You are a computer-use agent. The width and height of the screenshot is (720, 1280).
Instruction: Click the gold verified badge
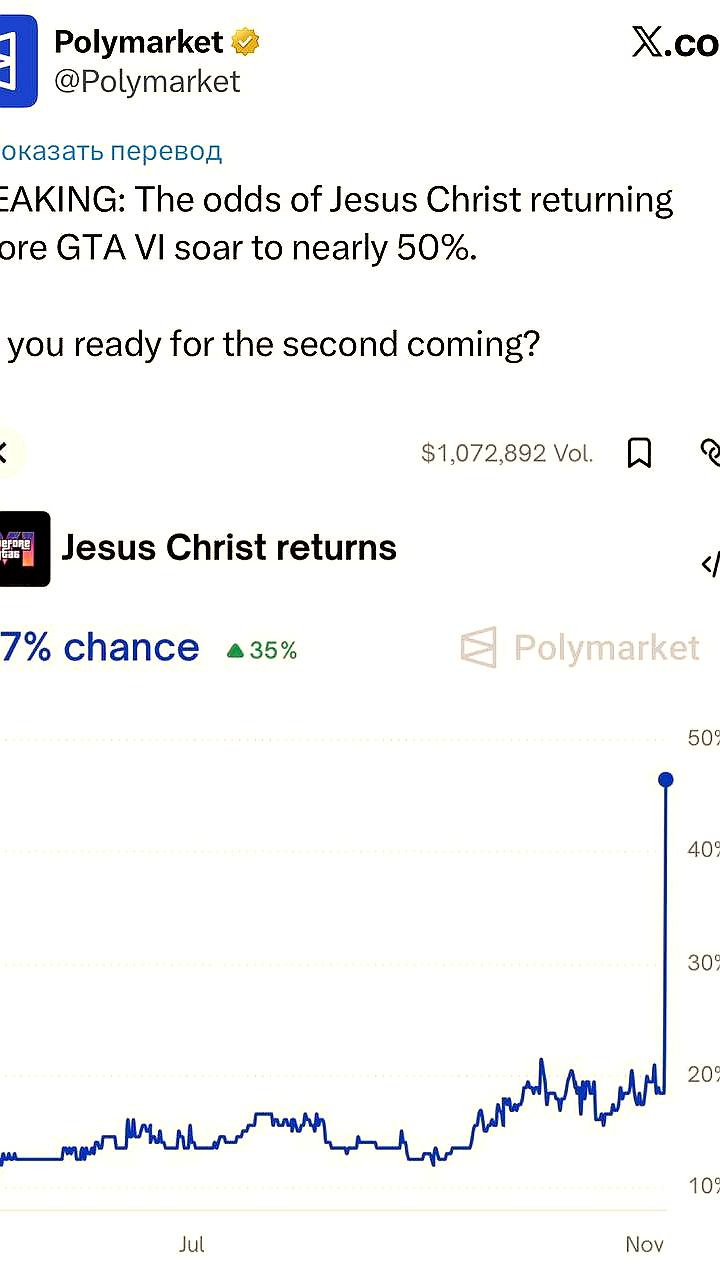[x=245, y=42]
